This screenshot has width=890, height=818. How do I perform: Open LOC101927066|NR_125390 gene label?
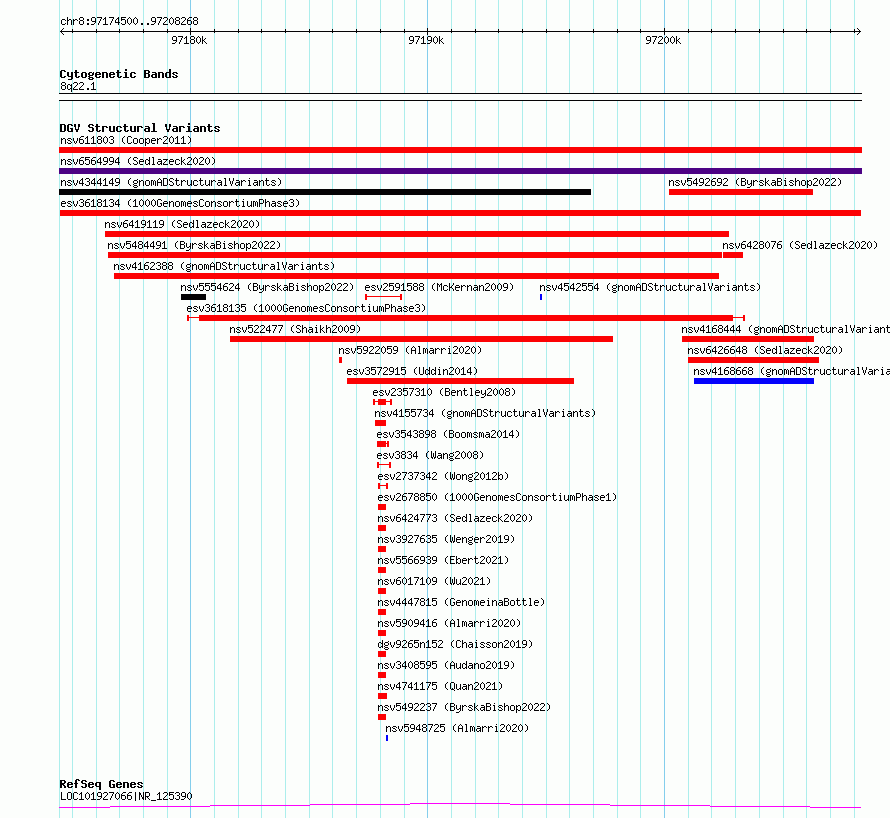126,796
